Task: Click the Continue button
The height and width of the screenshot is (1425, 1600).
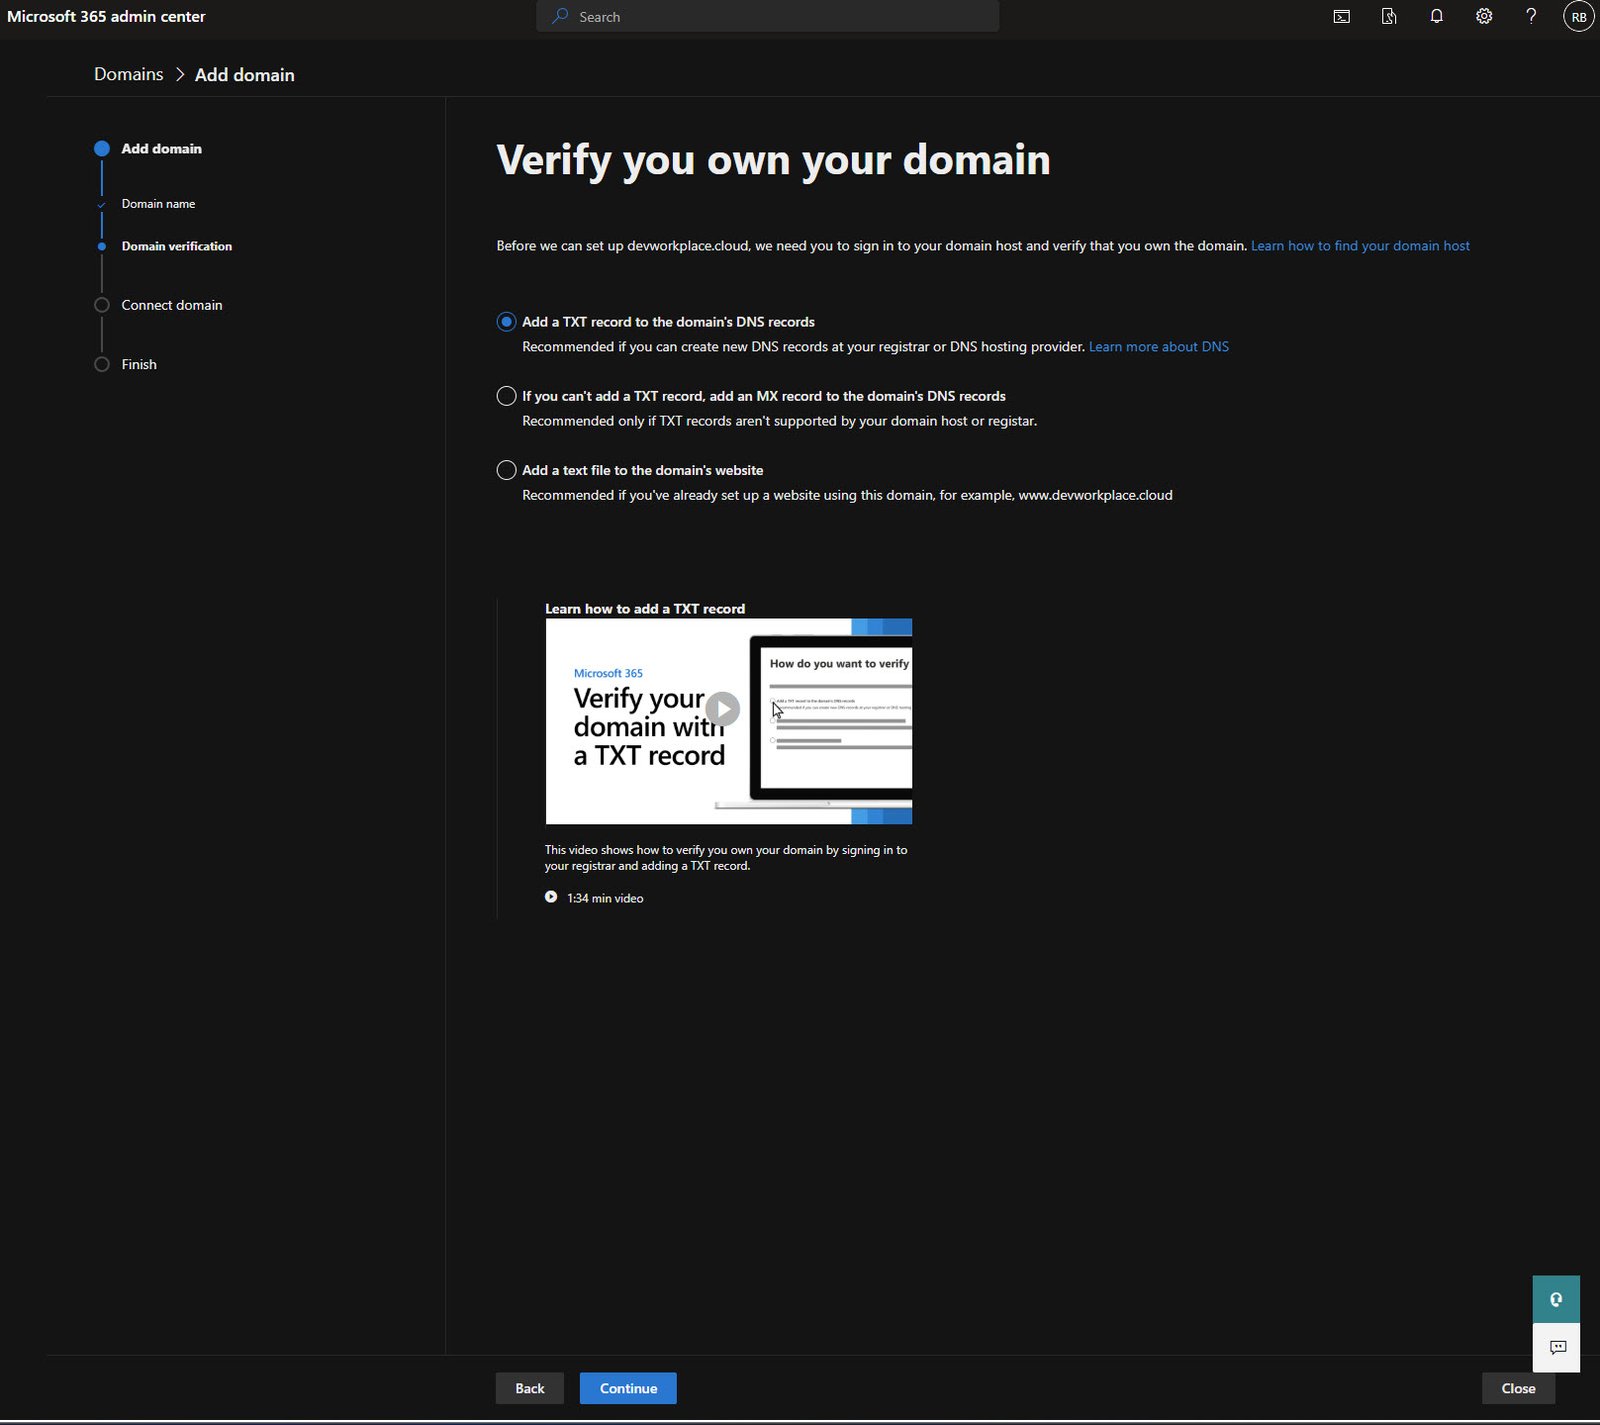Action: 628,1388
